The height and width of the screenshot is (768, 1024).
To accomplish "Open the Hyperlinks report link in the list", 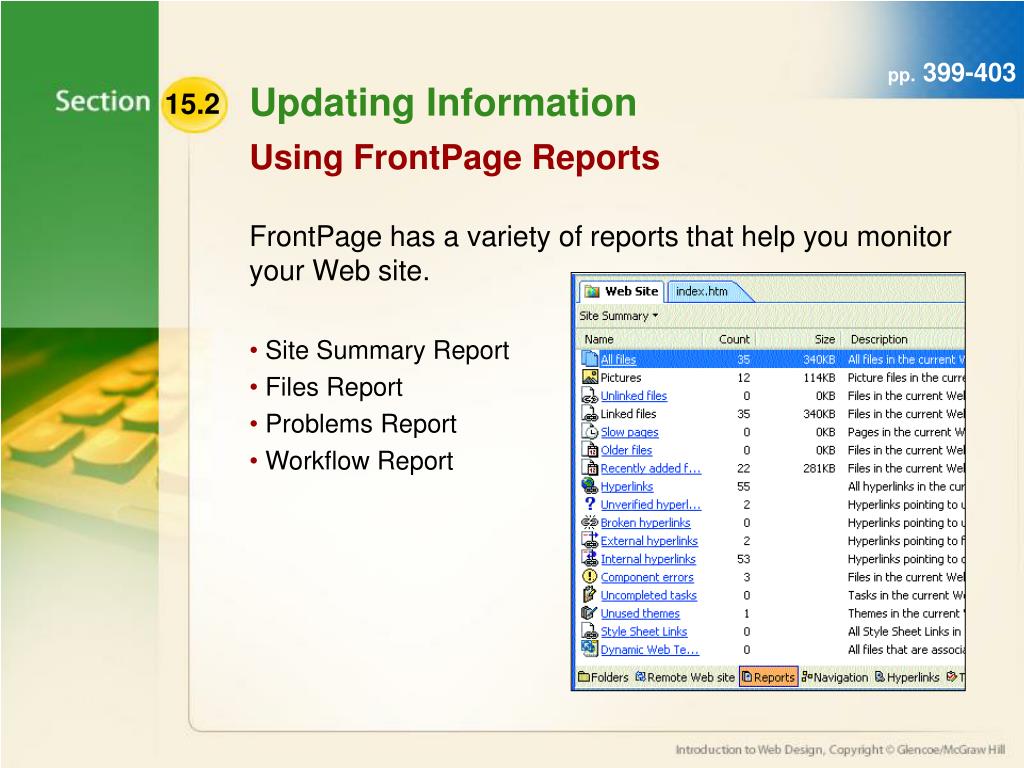I will tap(627, 487).
